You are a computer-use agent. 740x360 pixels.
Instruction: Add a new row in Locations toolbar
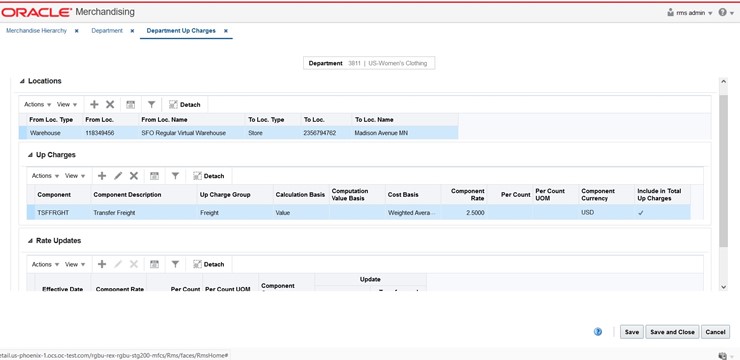94,105
